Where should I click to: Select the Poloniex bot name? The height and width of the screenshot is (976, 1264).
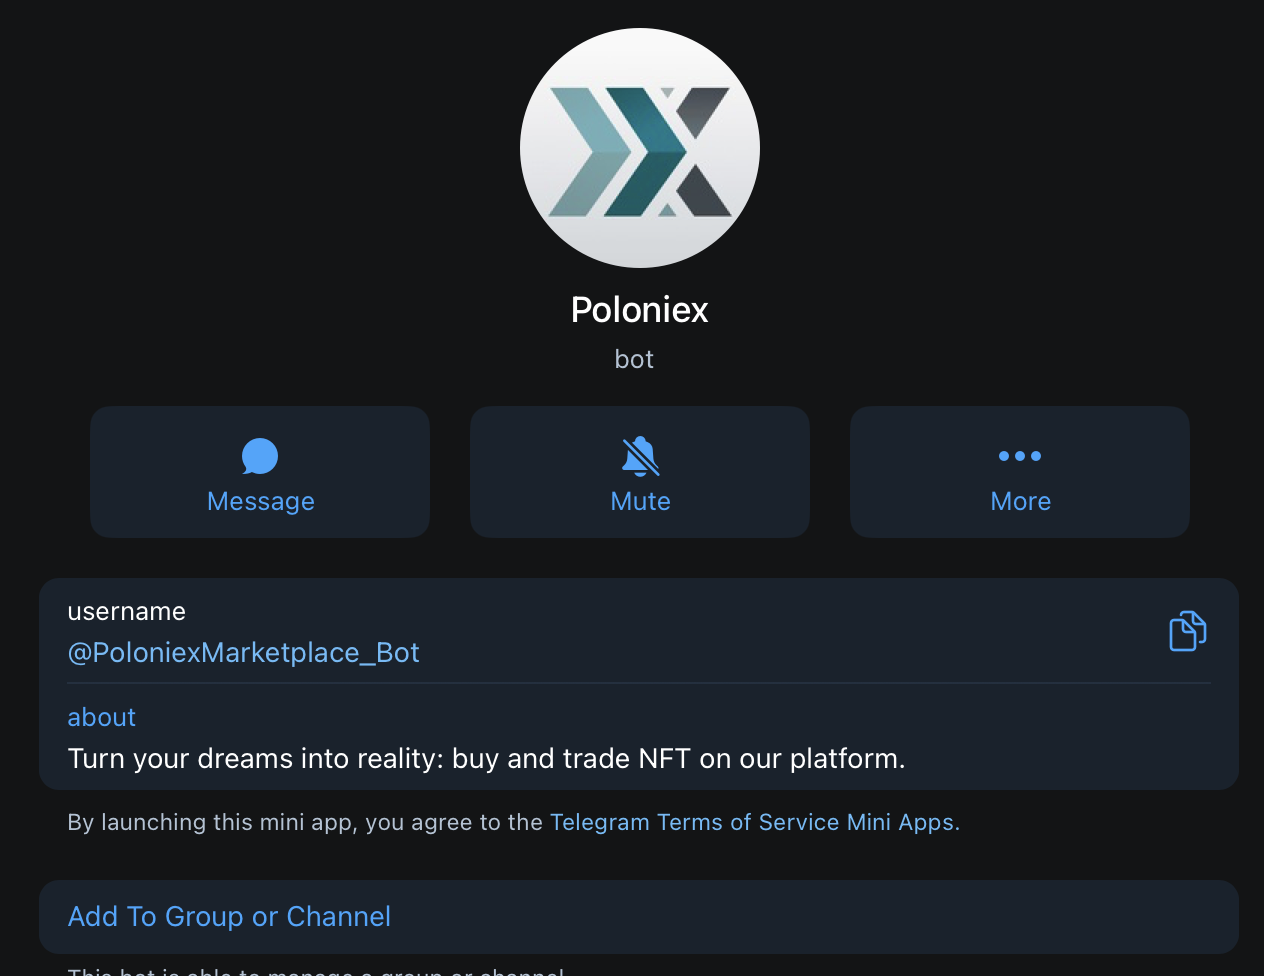pos(638,309)
